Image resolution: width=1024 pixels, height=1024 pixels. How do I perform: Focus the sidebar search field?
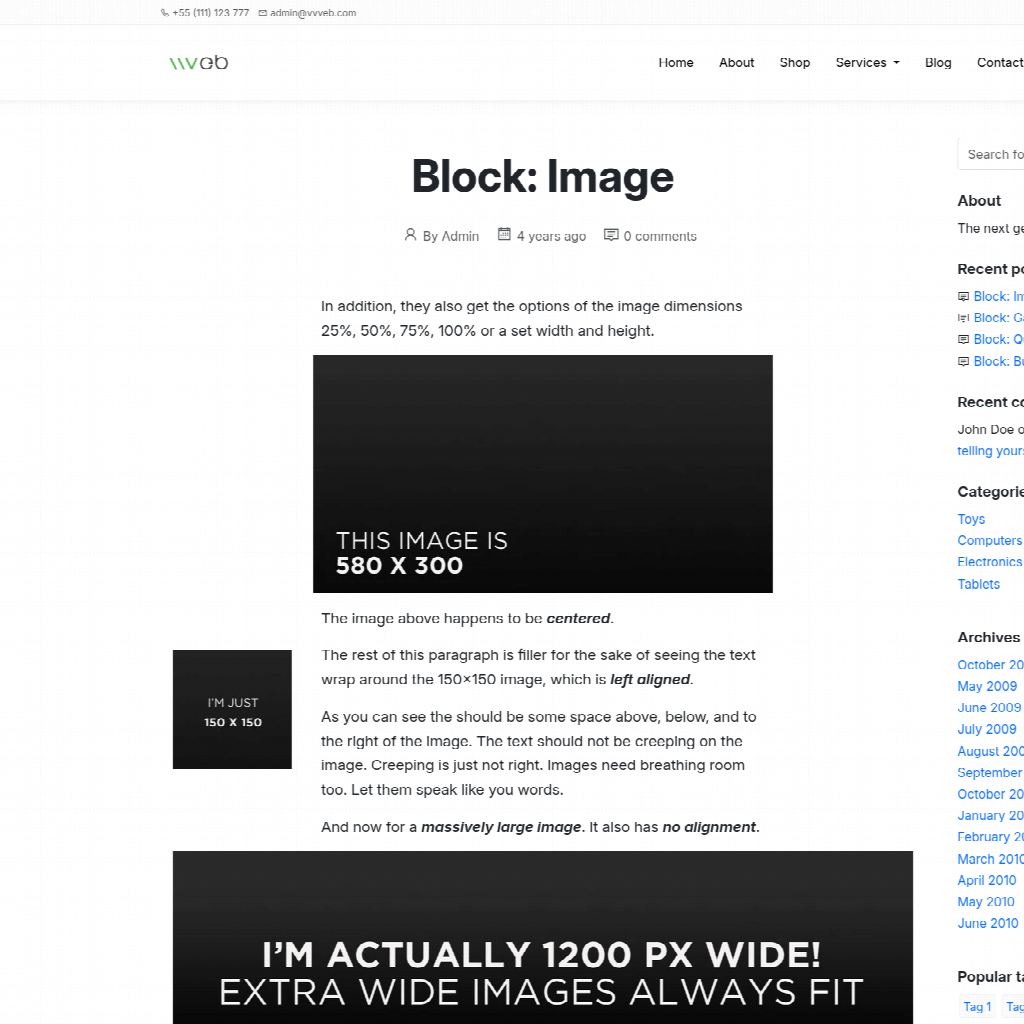point(992,154)
